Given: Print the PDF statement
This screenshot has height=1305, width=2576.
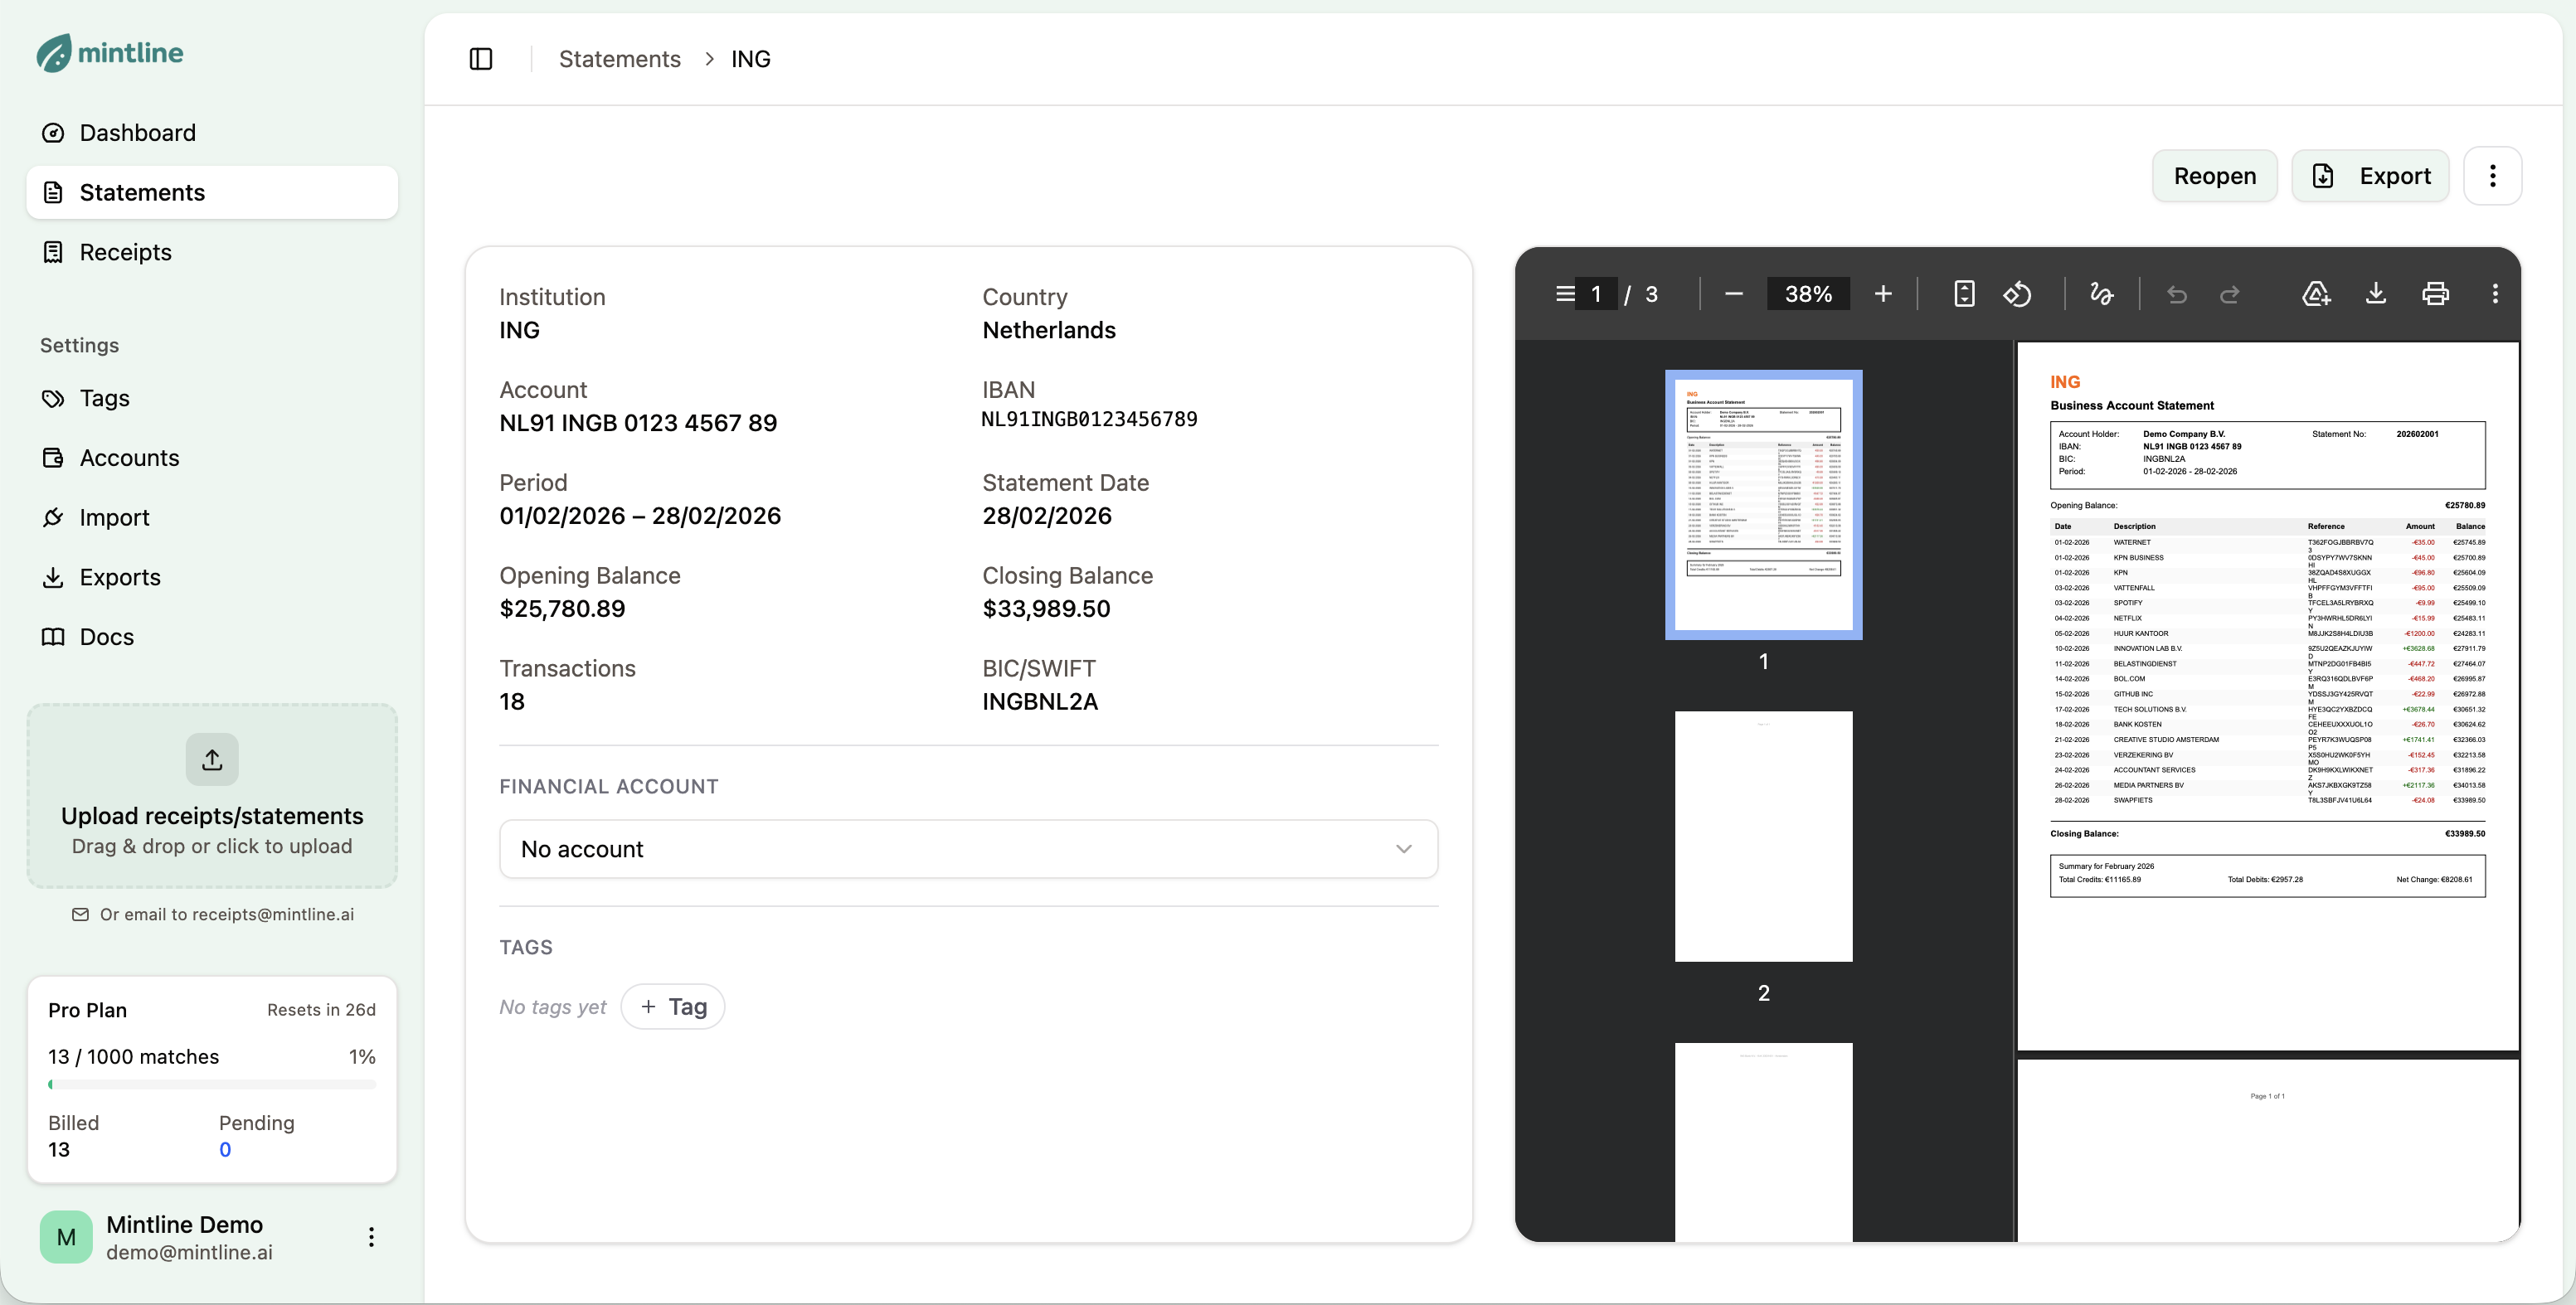Looking at the screenshot, I should pyautogui.click(x=2435, y=294).
